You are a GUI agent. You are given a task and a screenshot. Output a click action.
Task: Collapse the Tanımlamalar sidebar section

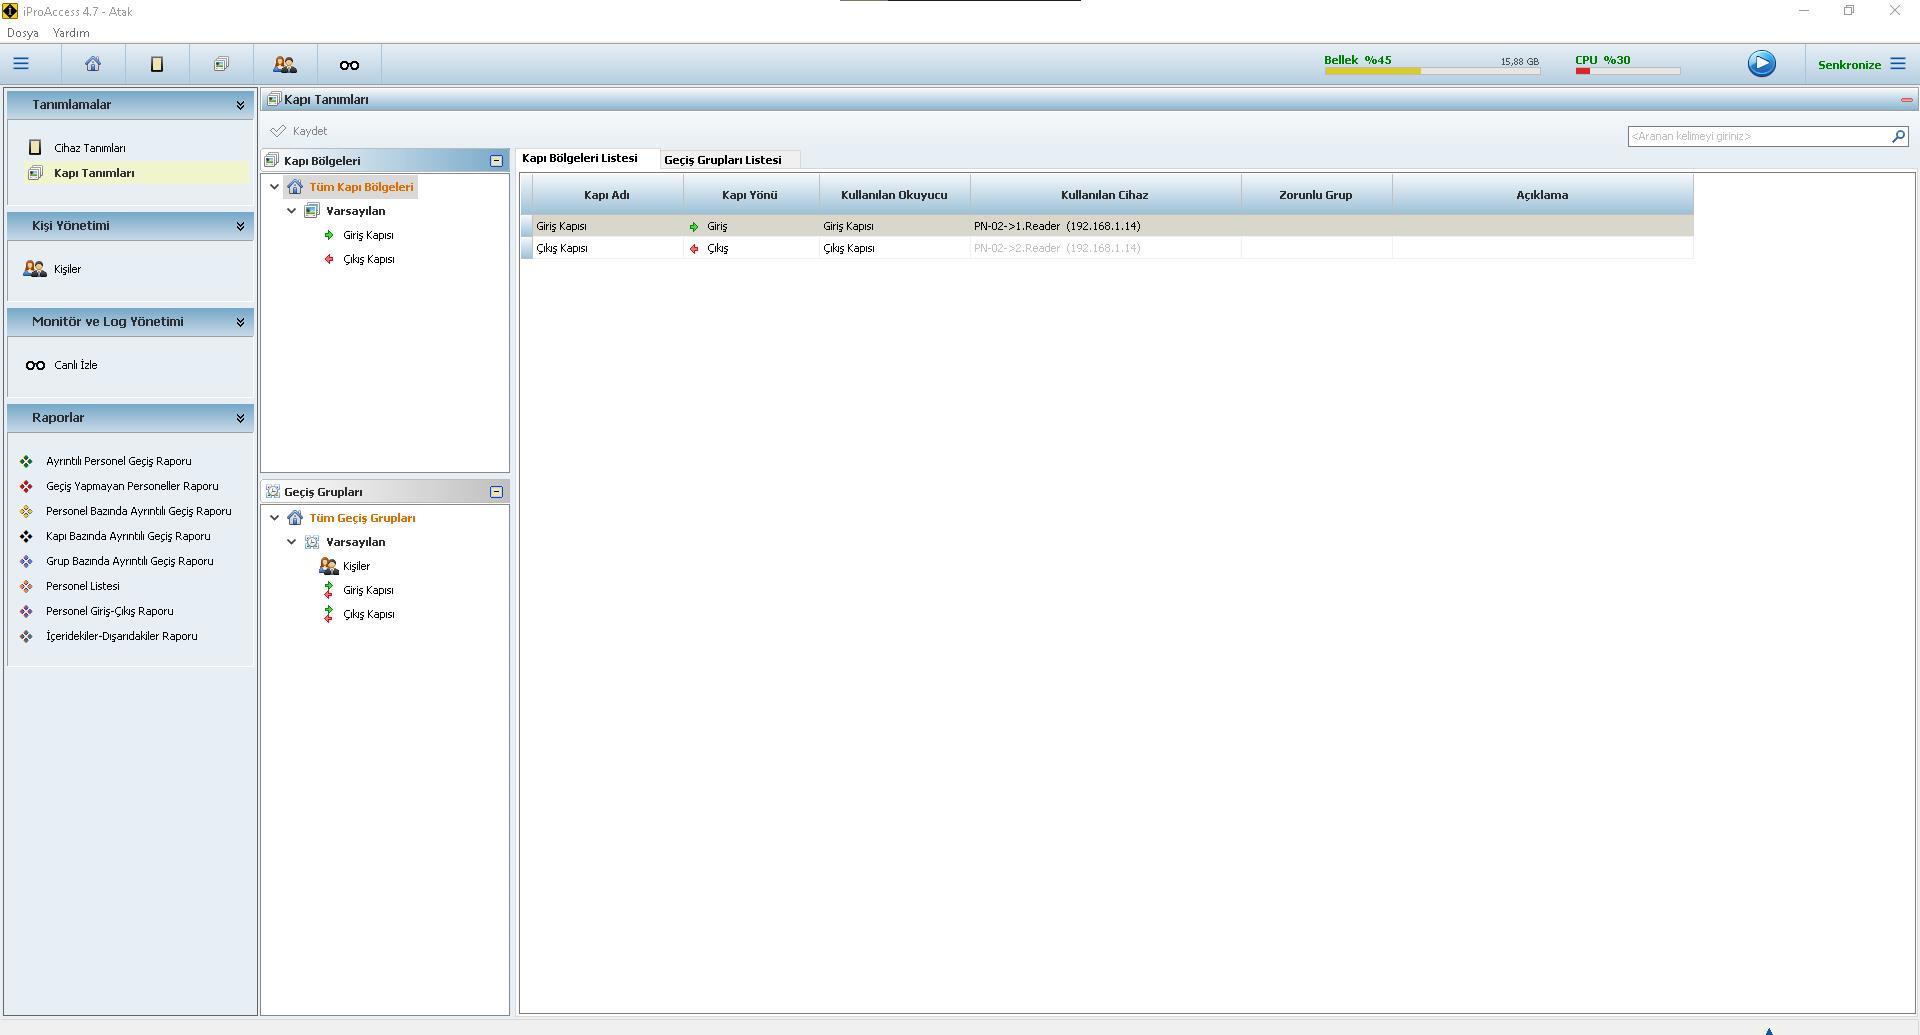pyautogui.click(x=240, y=105)
